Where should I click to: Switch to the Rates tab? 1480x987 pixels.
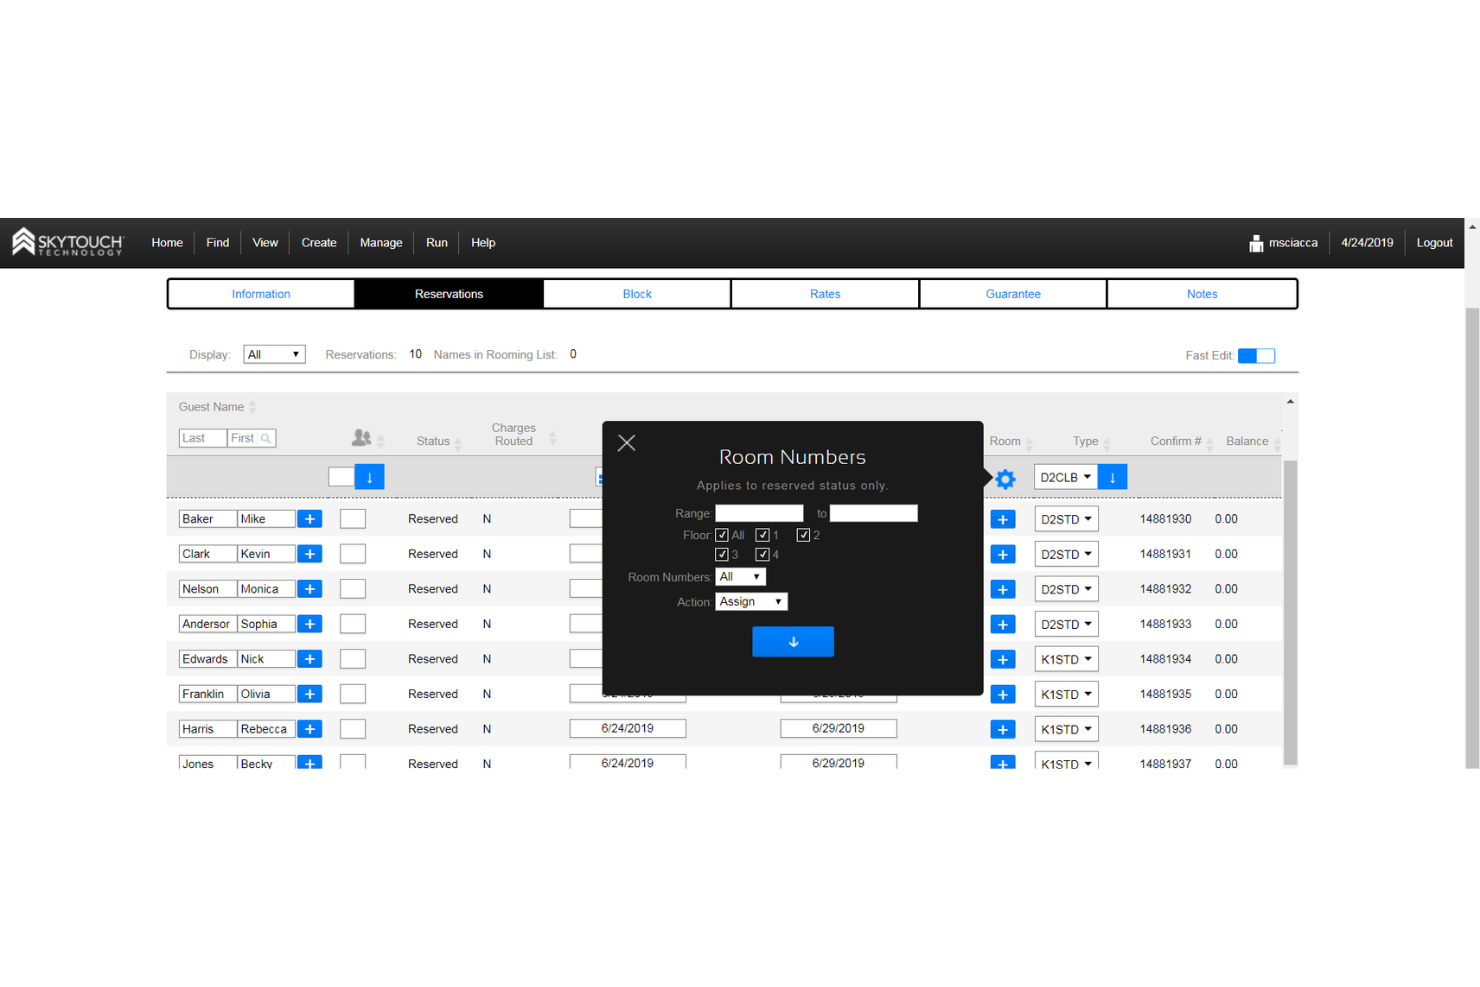click(x=825, y=294)
